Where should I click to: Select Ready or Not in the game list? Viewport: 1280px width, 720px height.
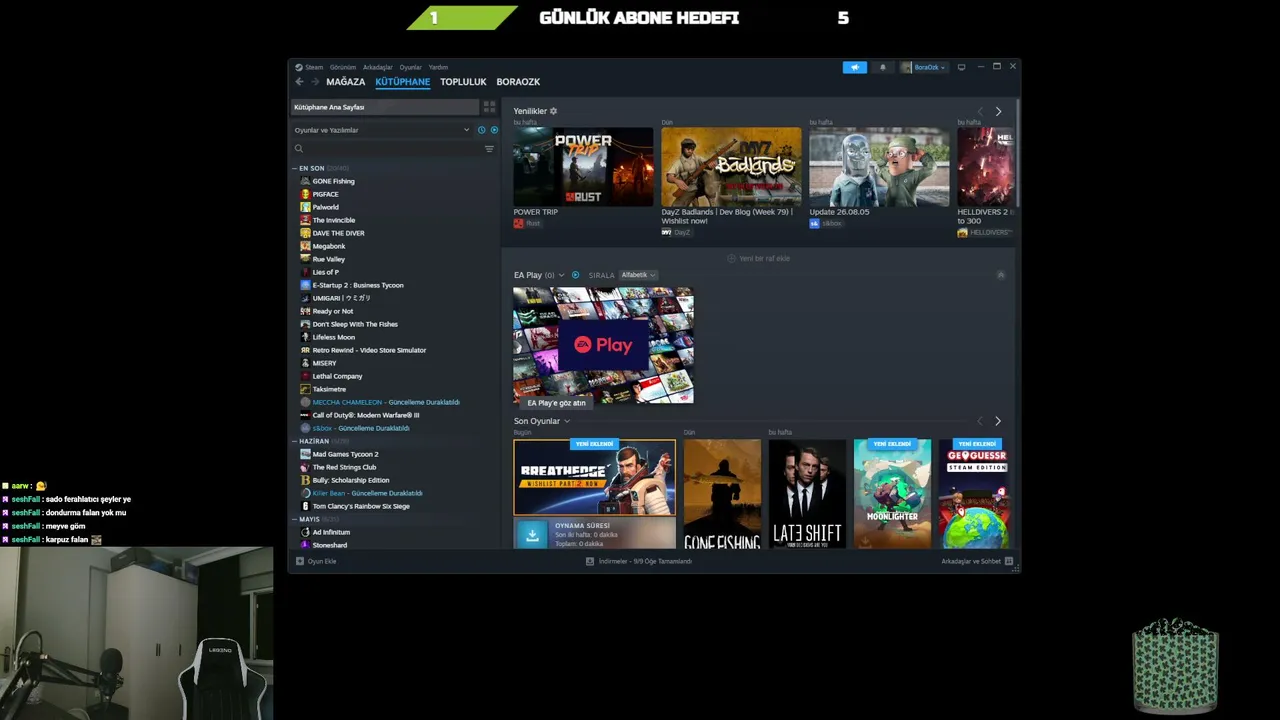coord(332,311)
